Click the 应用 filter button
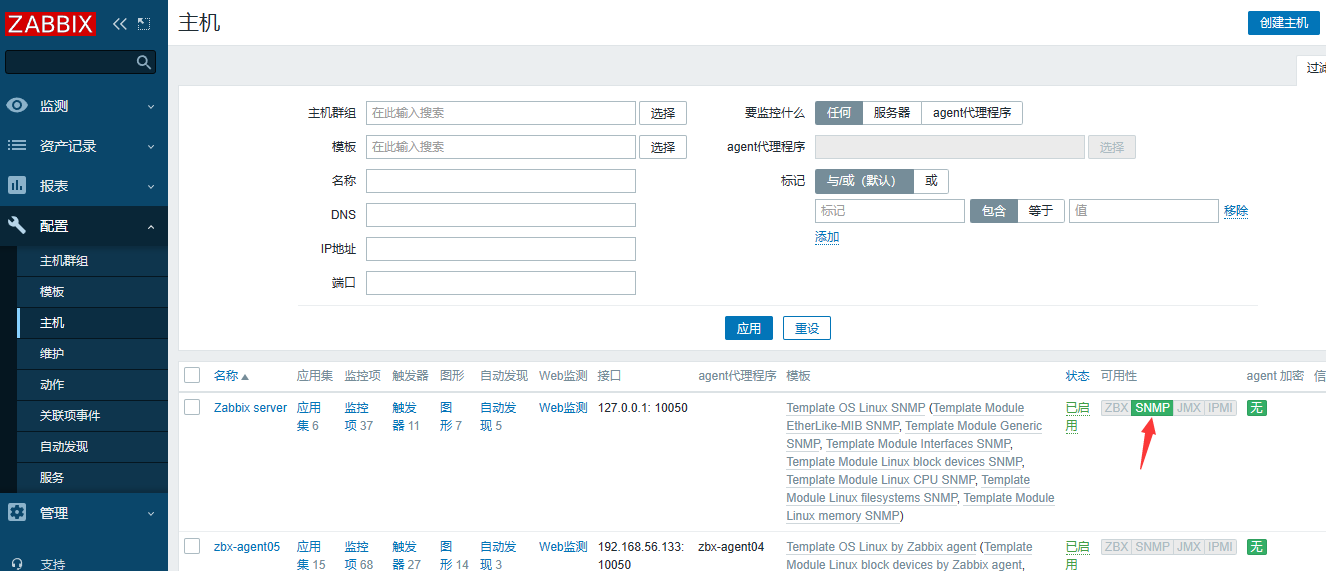1326x571 pixels. [749, 328]
